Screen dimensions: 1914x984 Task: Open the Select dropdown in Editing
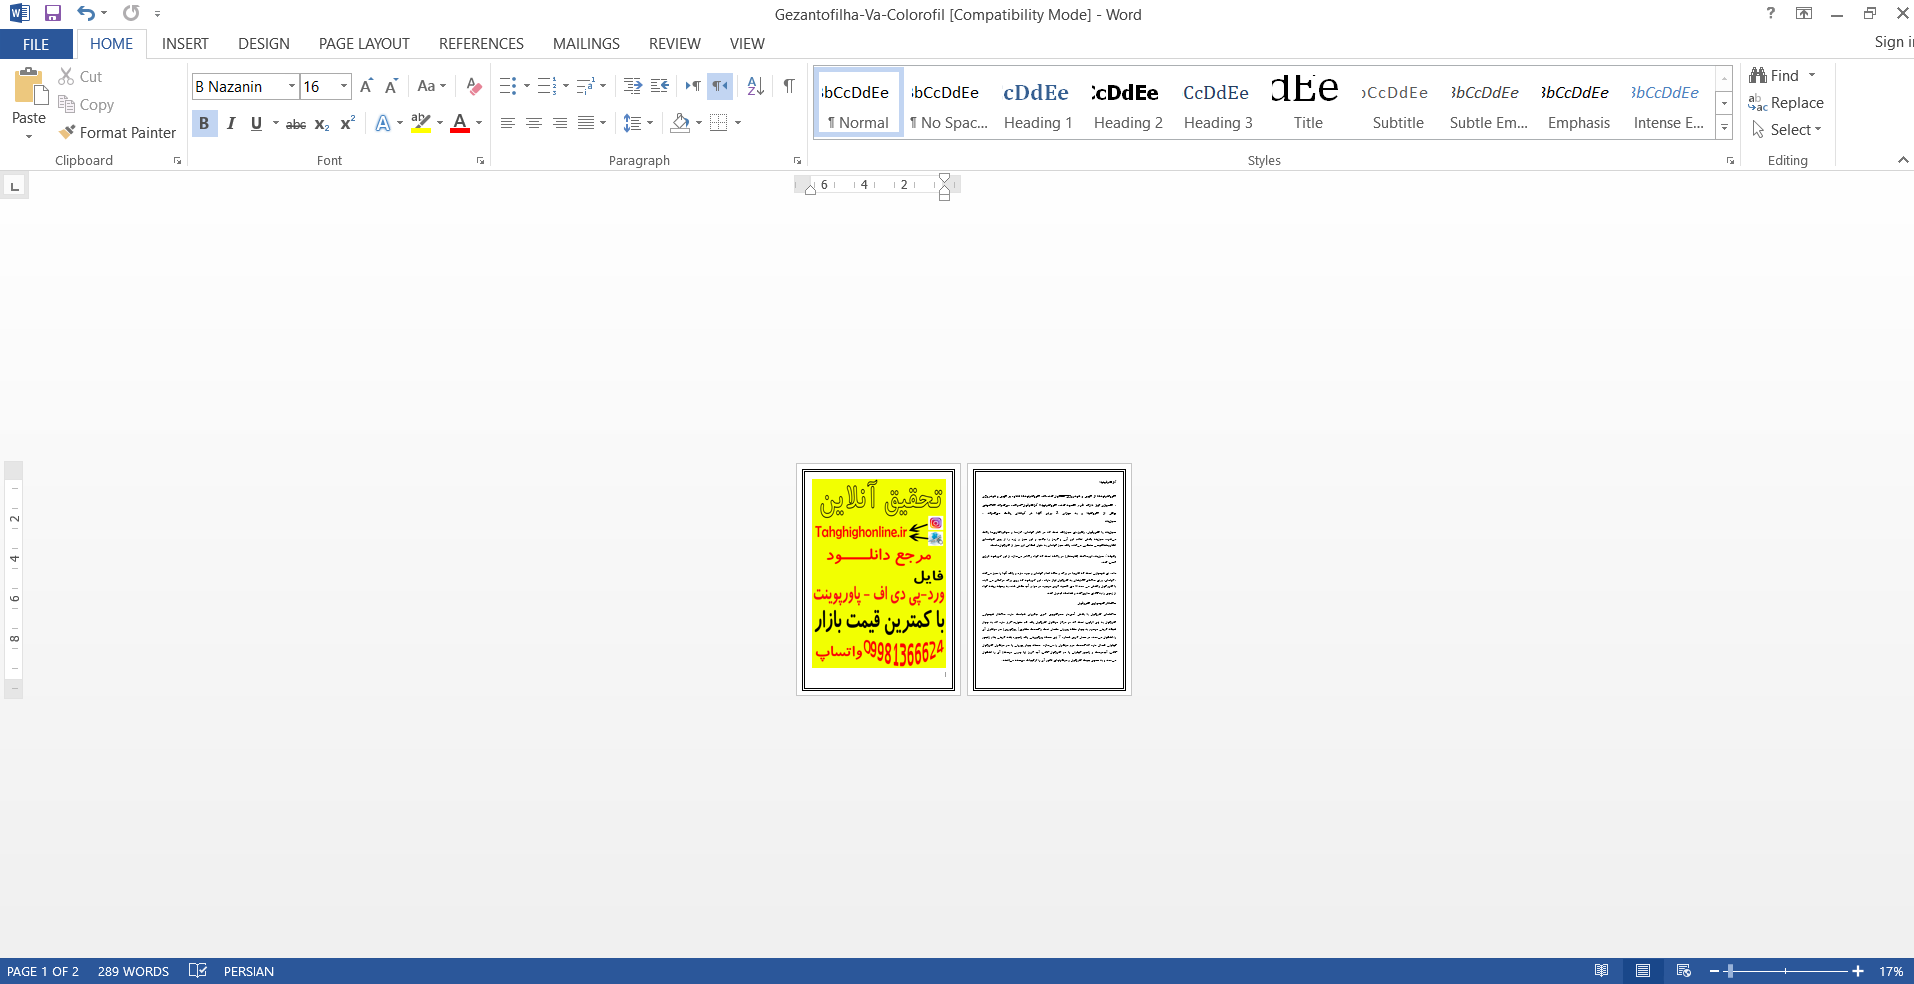[1787, 130]
